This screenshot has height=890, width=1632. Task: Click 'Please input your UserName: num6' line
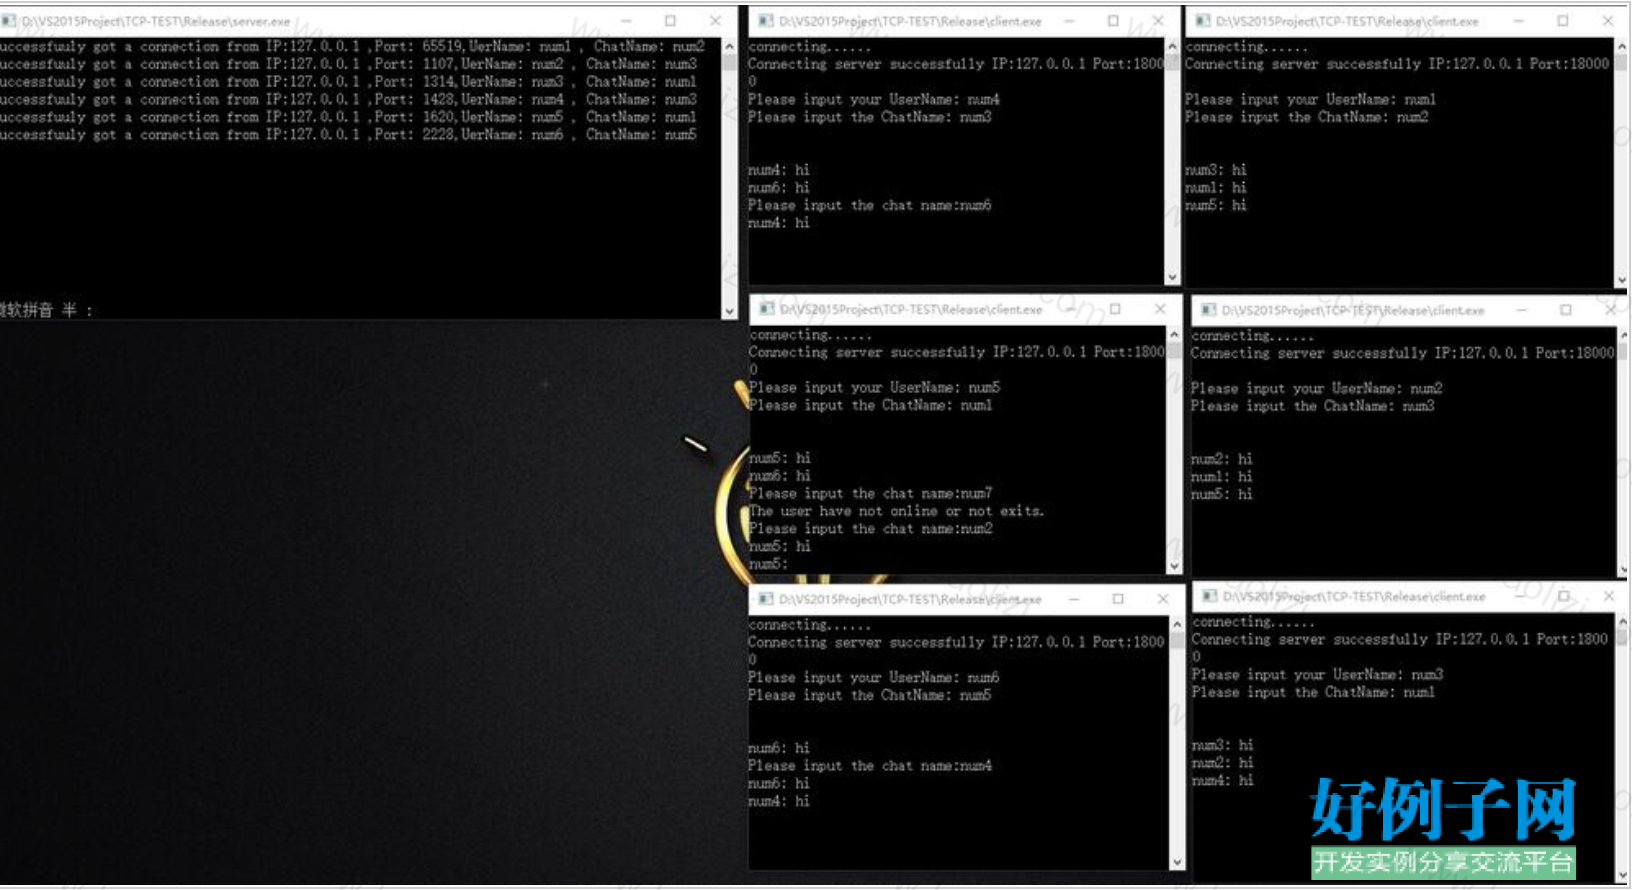click(874, 678)
